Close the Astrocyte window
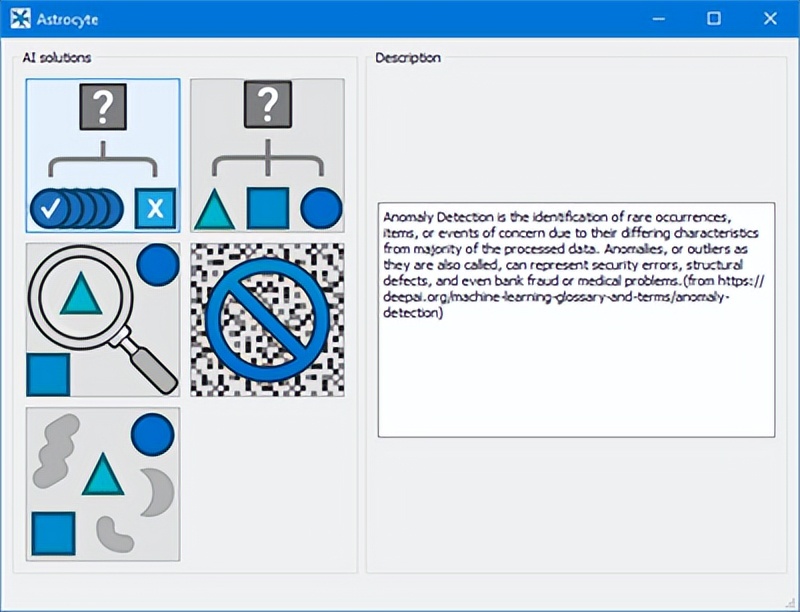800x612 pixels. tap(770, 19)
